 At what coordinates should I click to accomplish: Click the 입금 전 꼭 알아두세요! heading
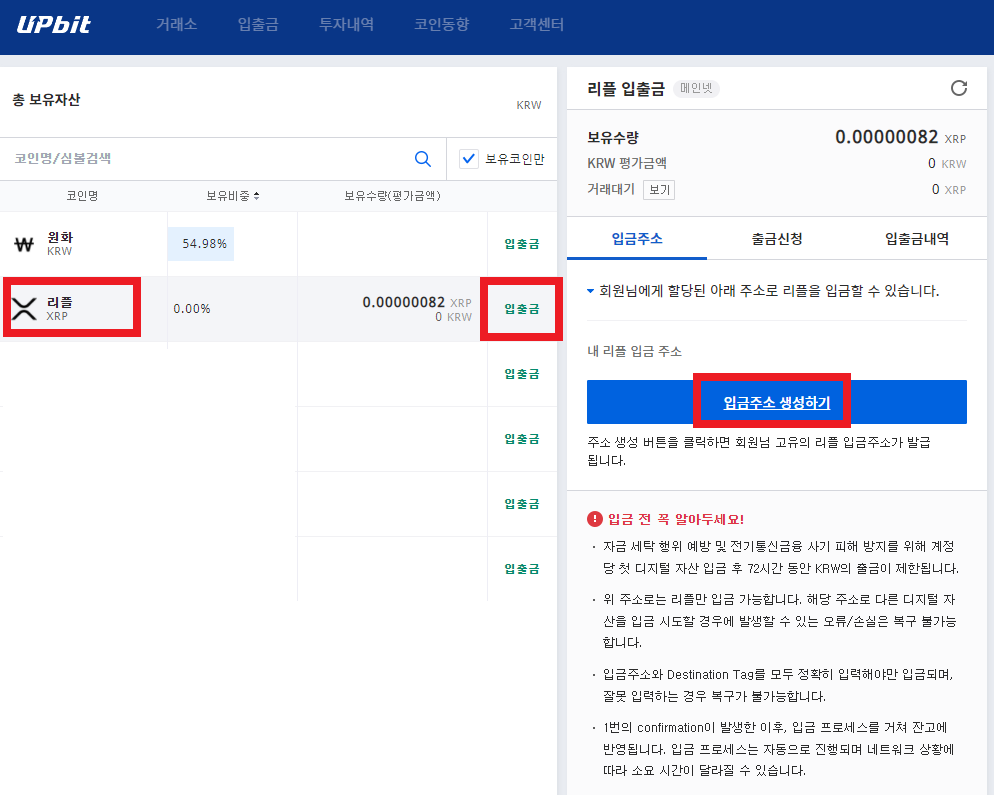[x=676, y=519]
